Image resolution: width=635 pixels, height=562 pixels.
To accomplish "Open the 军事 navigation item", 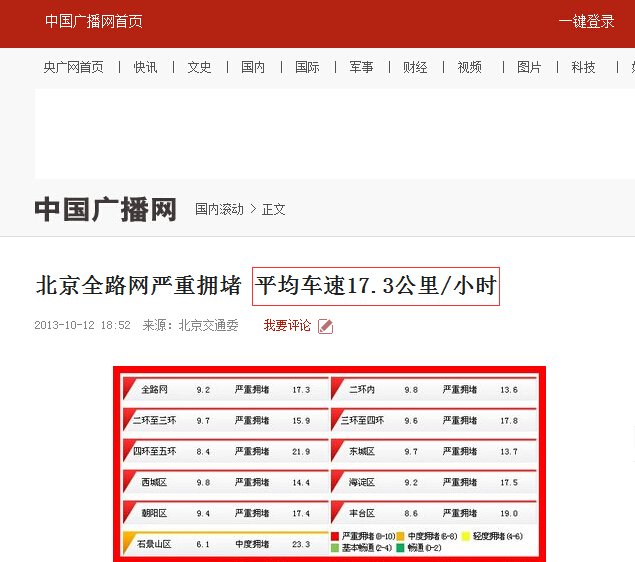I will (361, 67).
